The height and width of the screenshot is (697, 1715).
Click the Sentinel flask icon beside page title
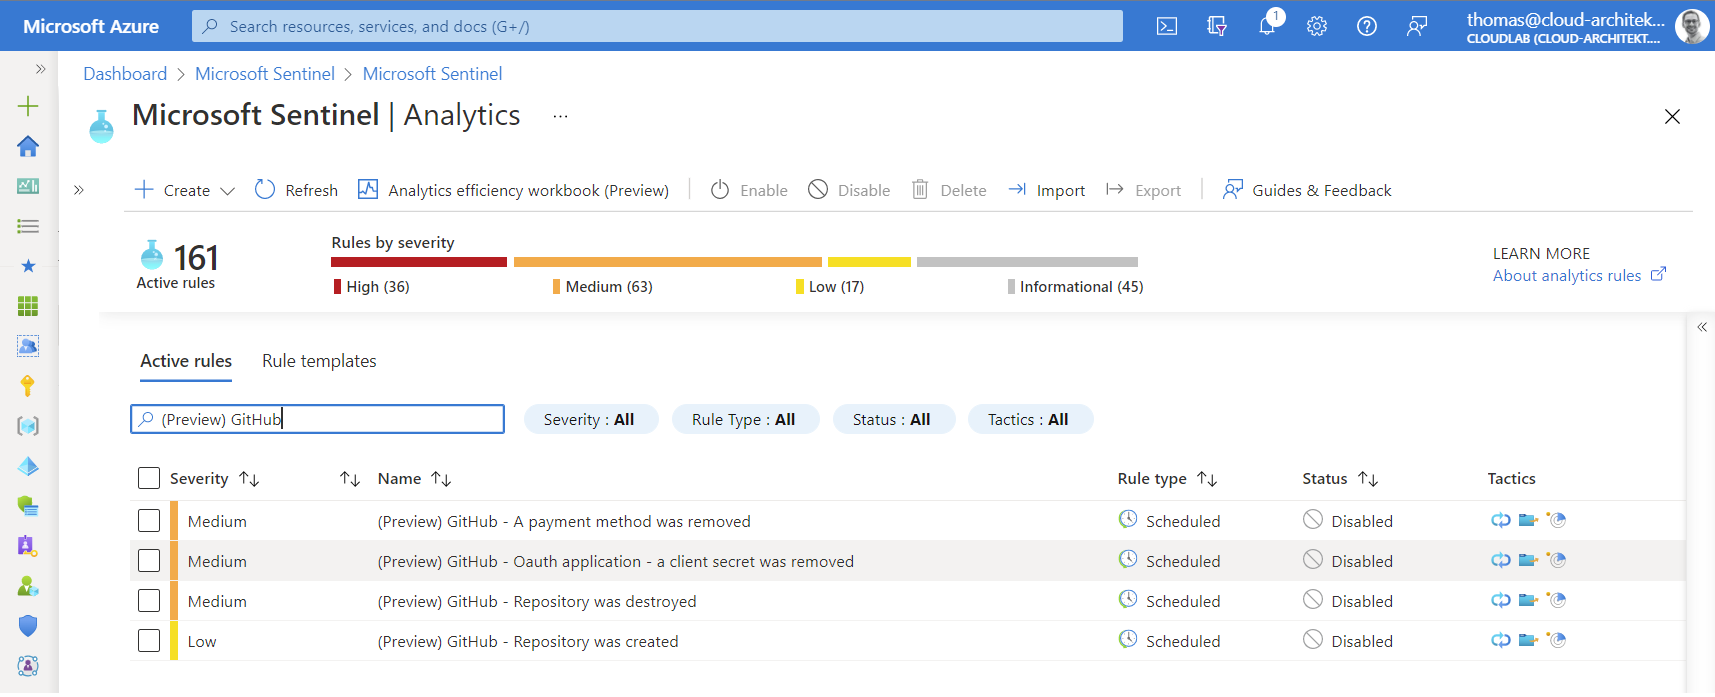coord(101,126)
